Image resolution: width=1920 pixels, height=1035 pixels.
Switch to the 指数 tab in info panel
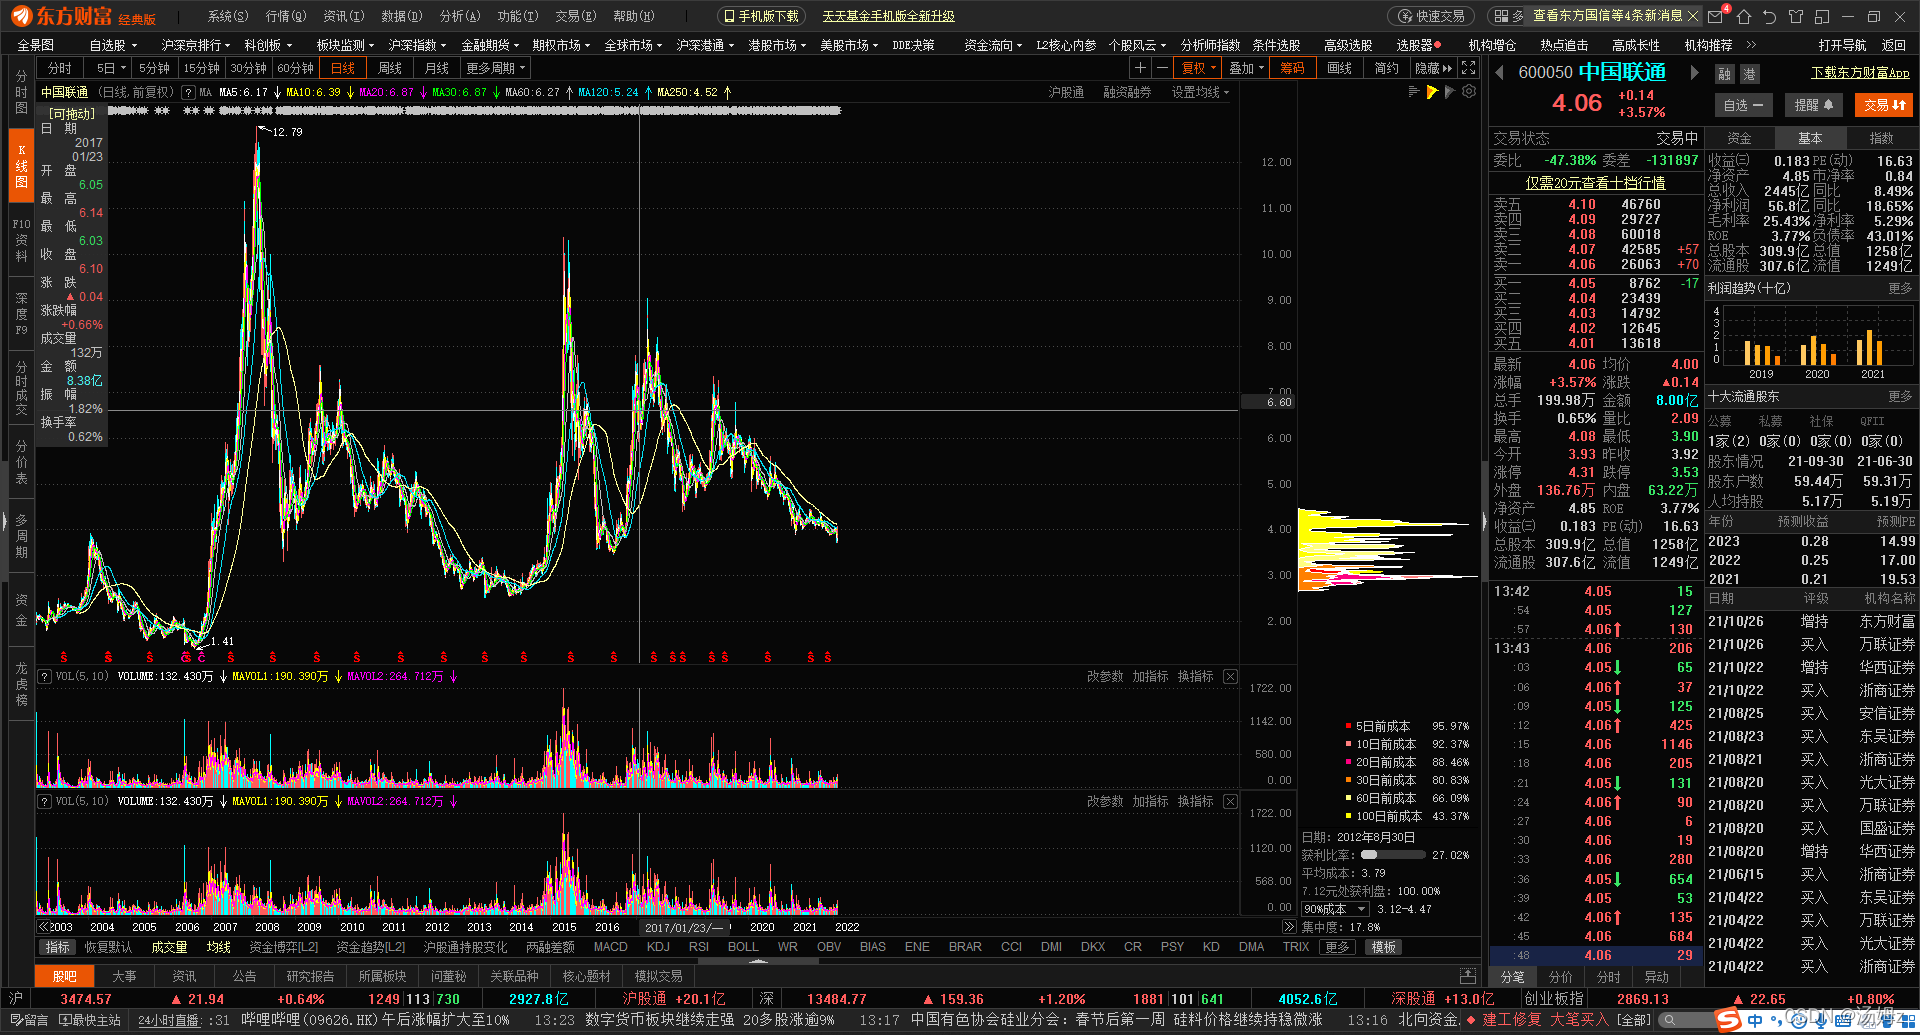(x=1881, y=138)
